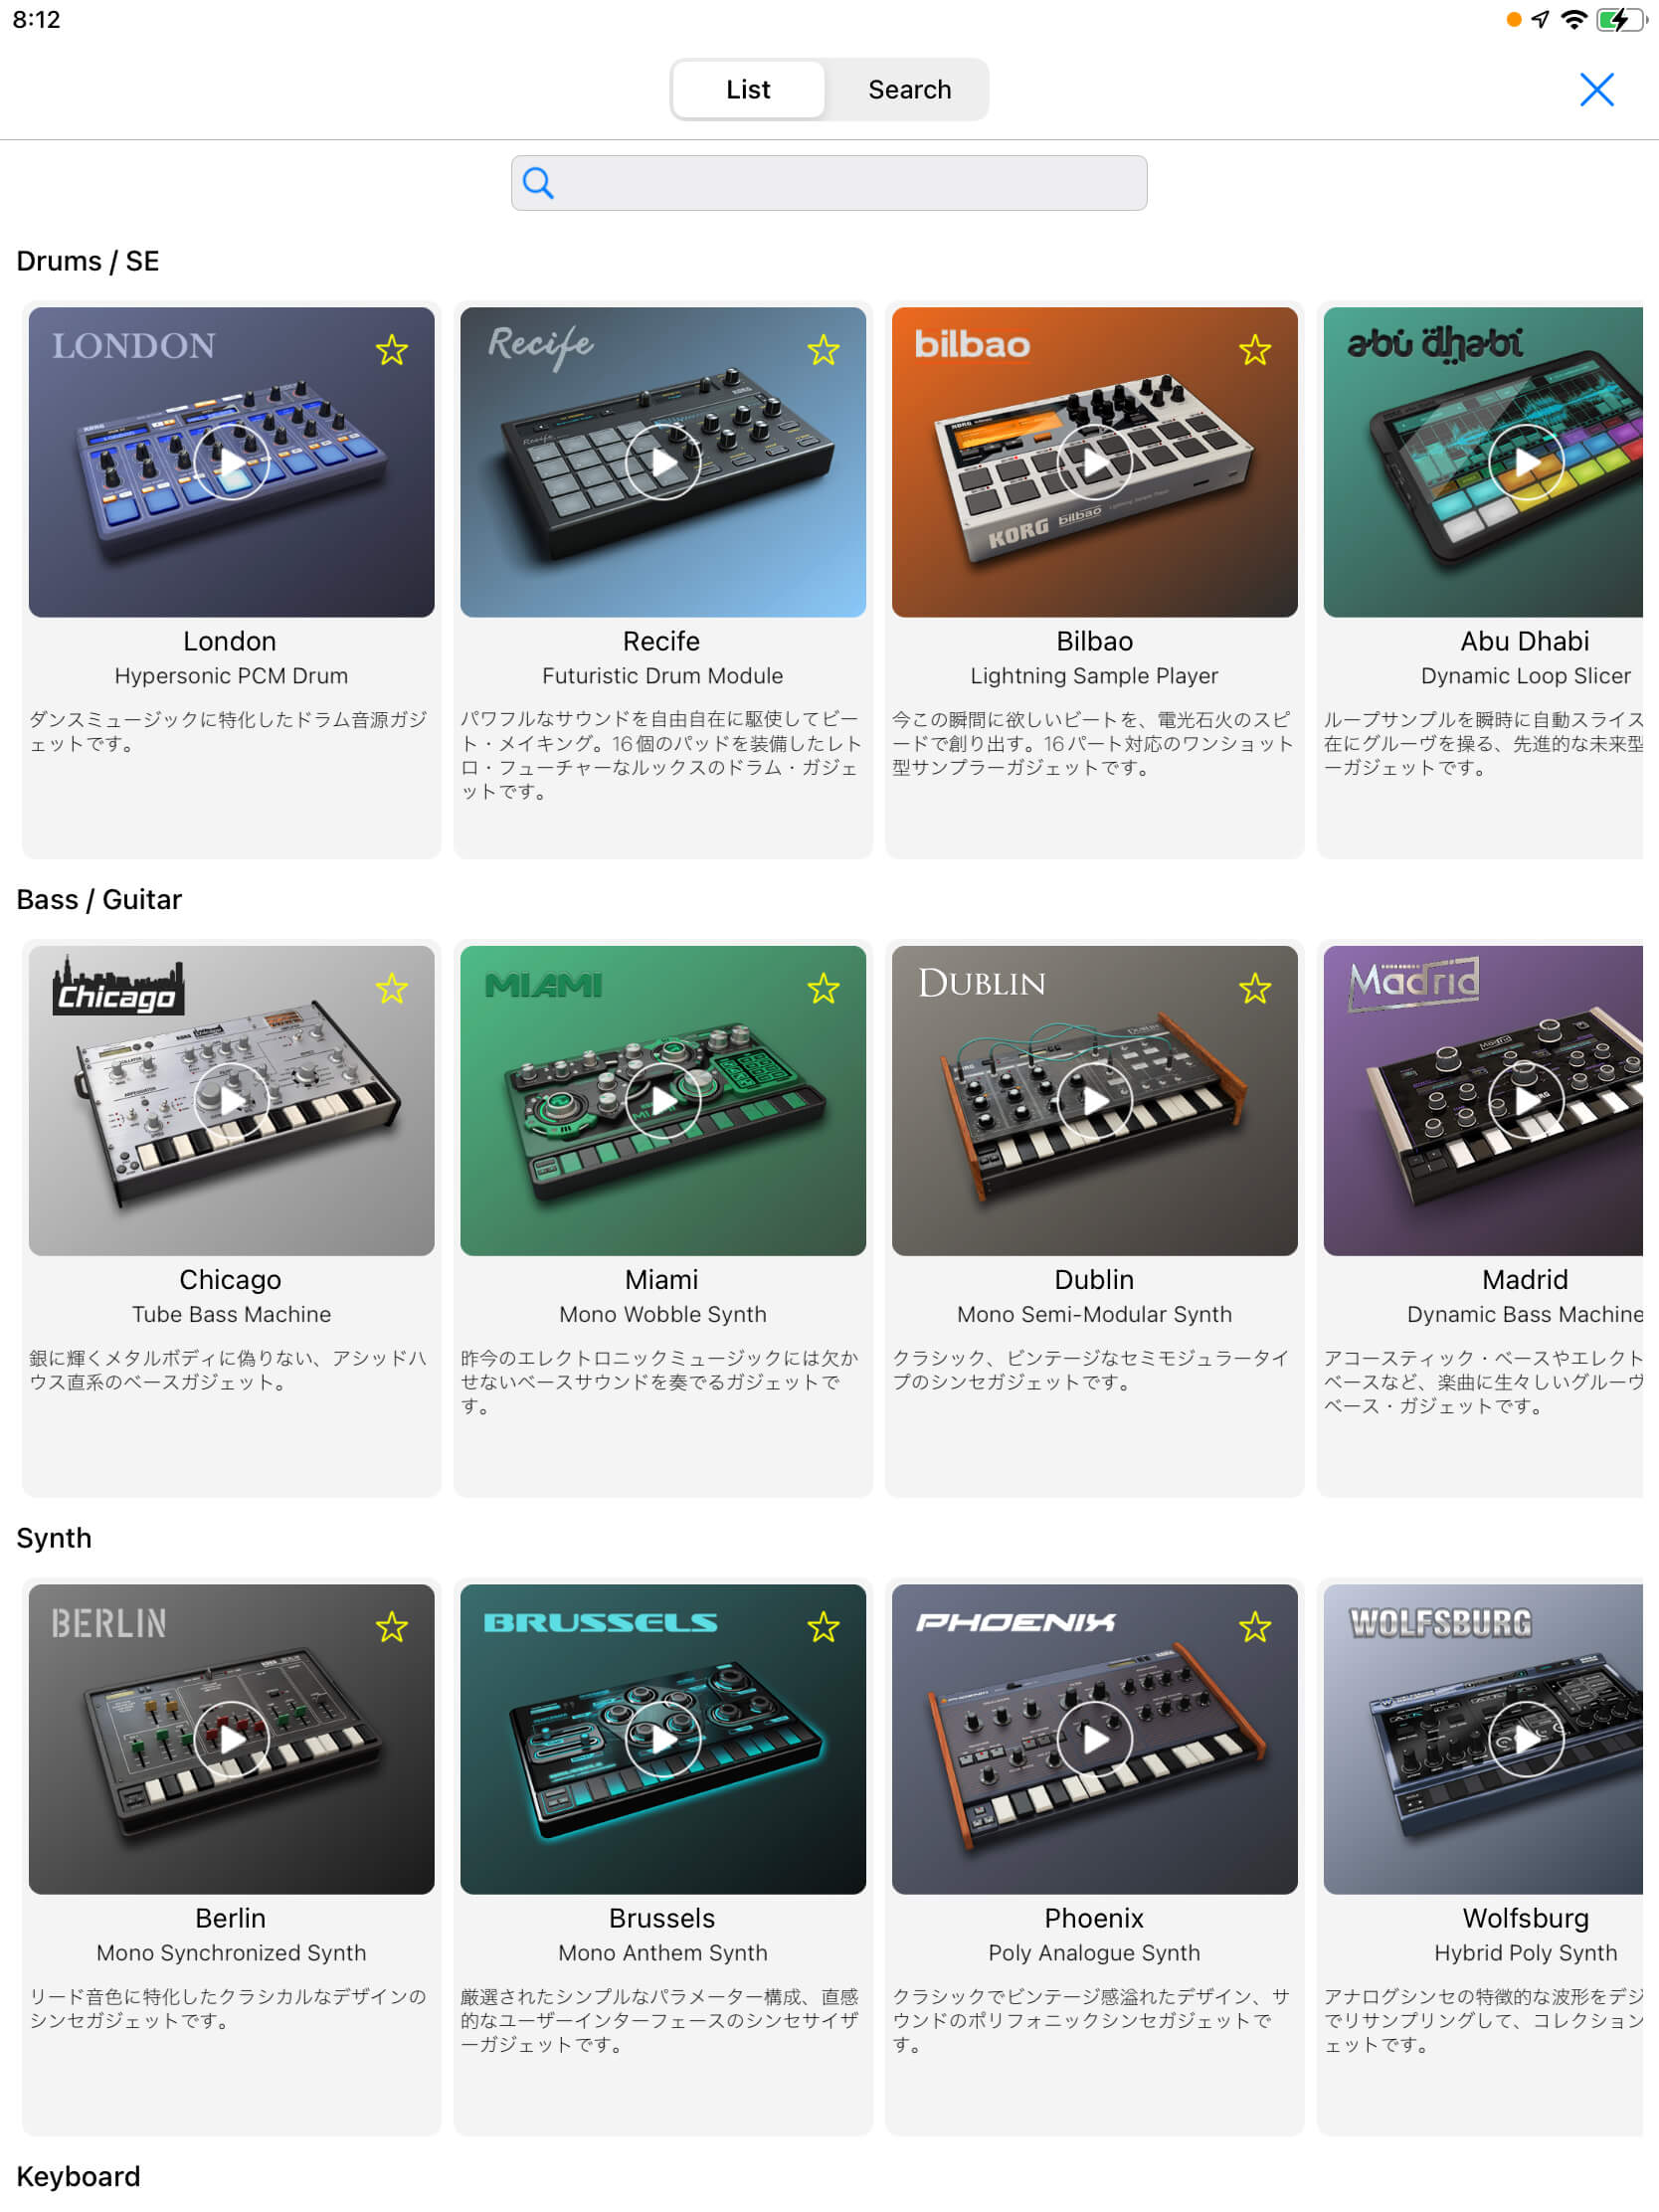Open the Dublin gadget thumbnail image
The height and width of the screenshot is (2212, 1659).
click(1095, 1101)
